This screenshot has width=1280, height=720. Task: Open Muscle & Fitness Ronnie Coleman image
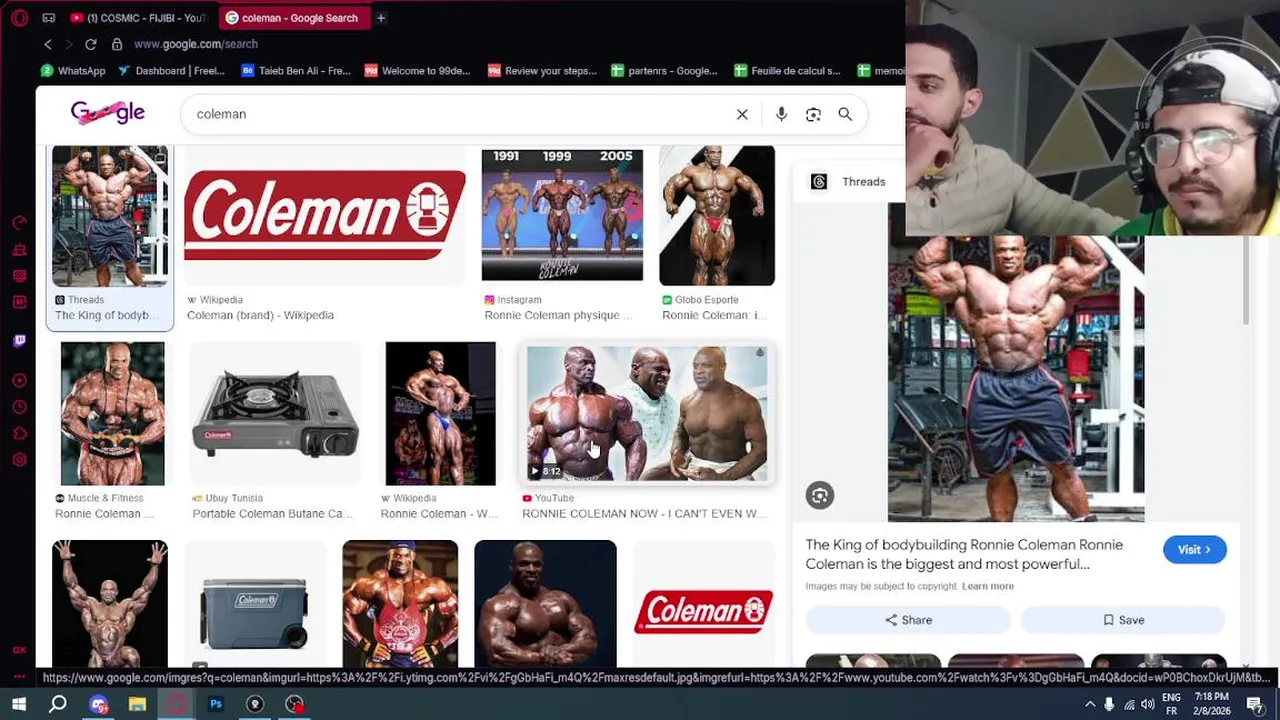112,413
